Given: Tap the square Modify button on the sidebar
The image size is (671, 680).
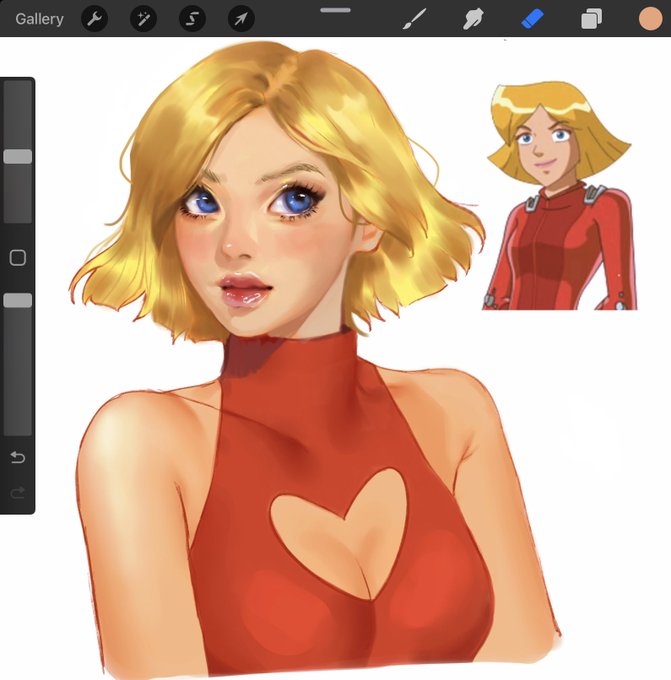Looking at the screenshot, I should coord(18,258).
